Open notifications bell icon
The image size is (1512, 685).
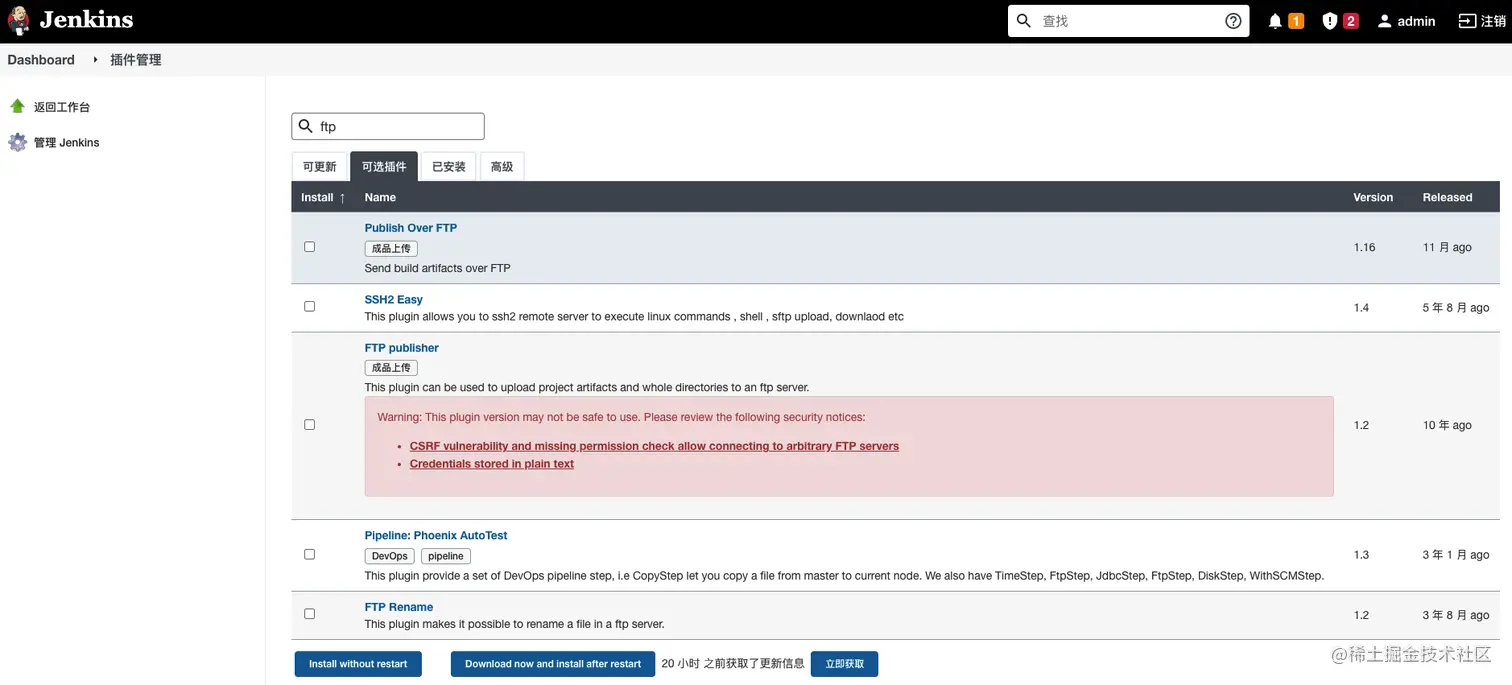click(1275, 21)
